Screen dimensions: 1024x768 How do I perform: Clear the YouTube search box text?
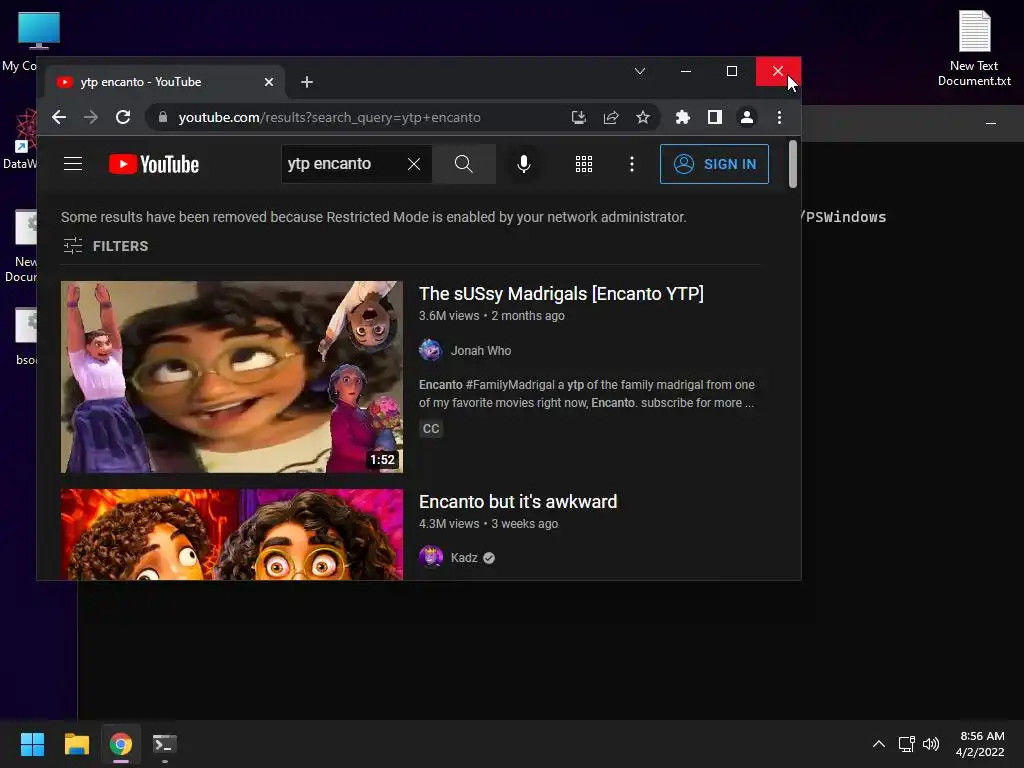click(x=414, y=164)
